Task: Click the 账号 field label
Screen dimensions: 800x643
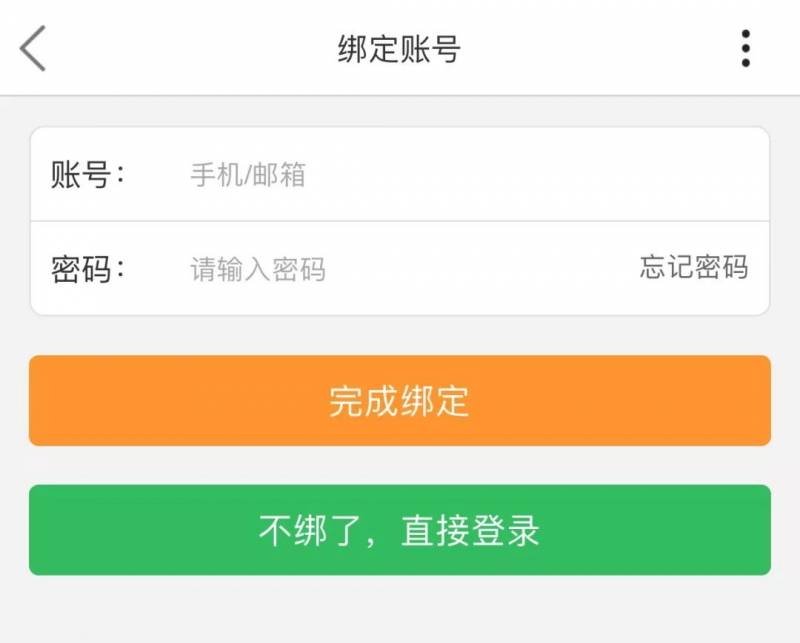Action: [88, 175]
